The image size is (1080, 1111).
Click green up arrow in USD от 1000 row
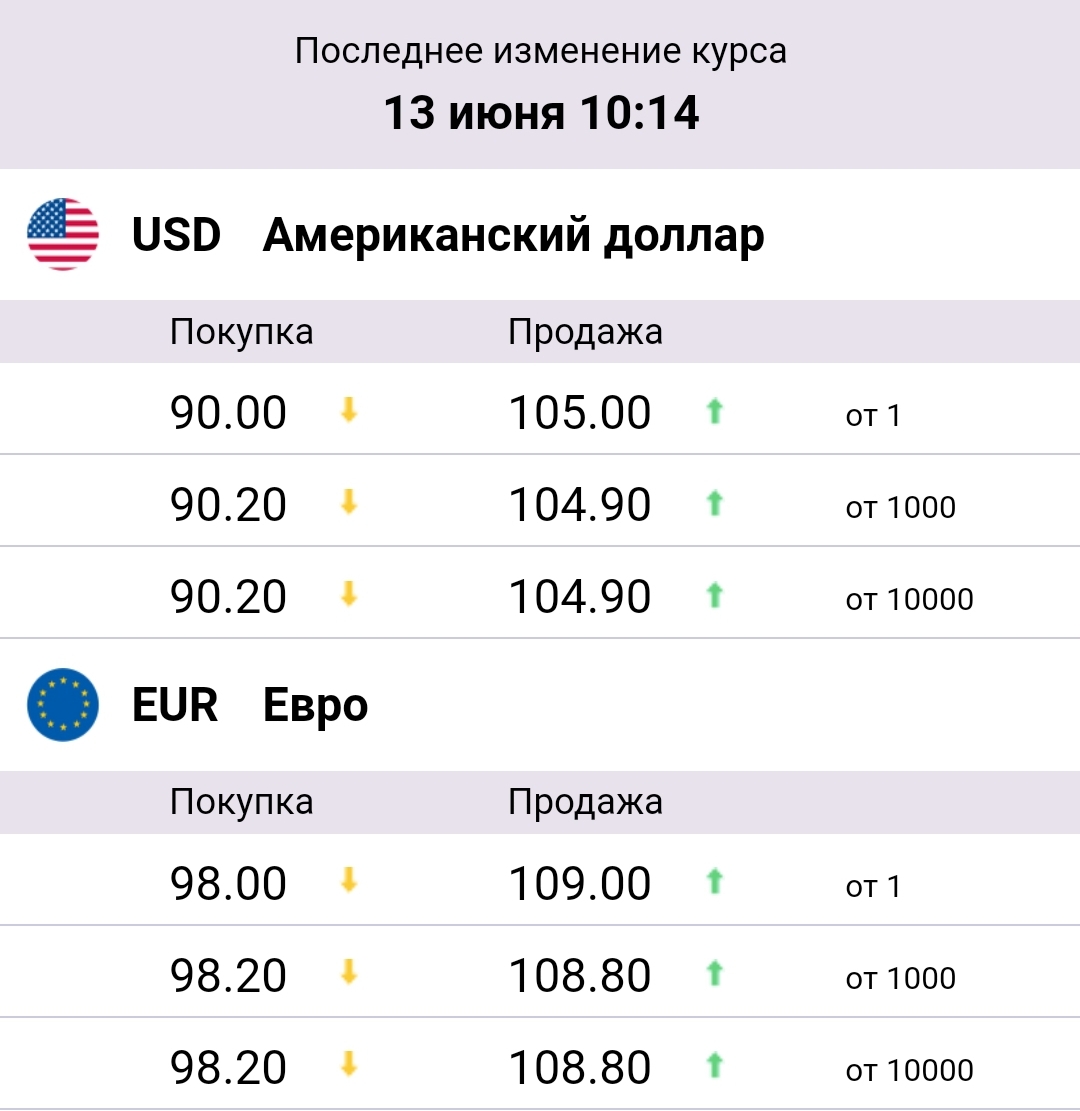714,503
